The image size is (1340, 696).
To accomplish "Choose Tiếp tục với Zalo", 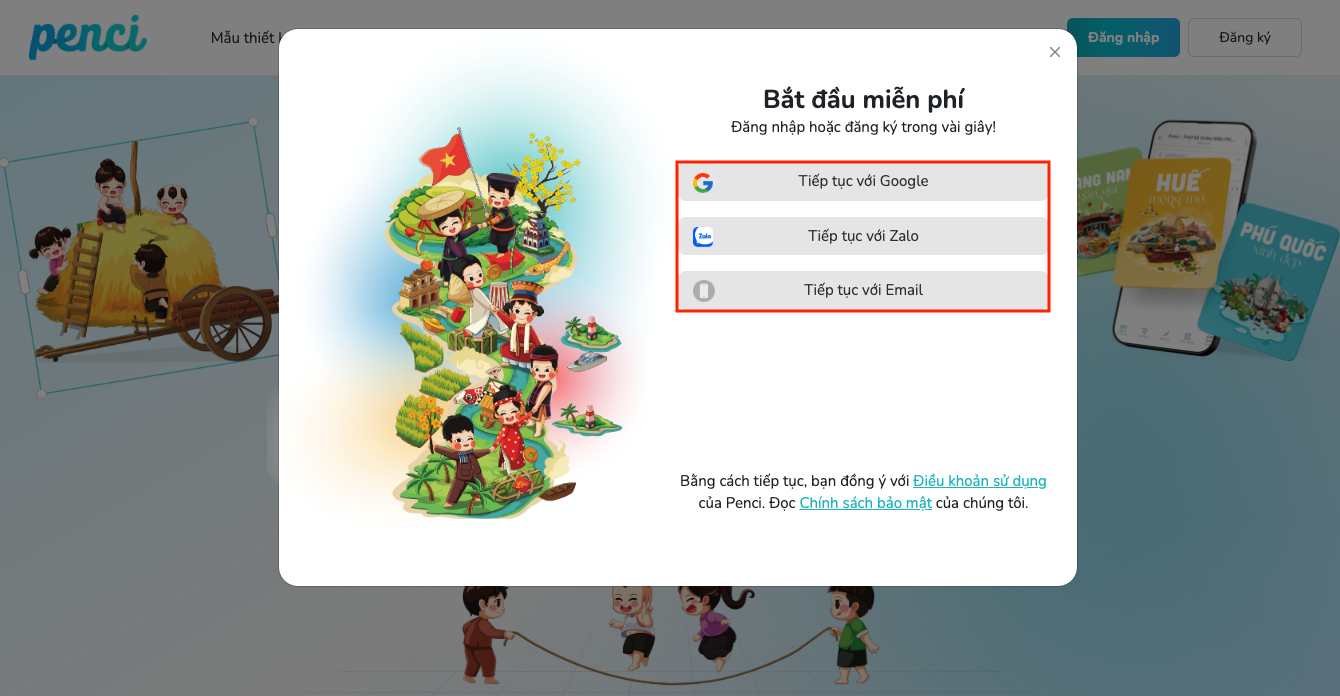I will point(863,236).
